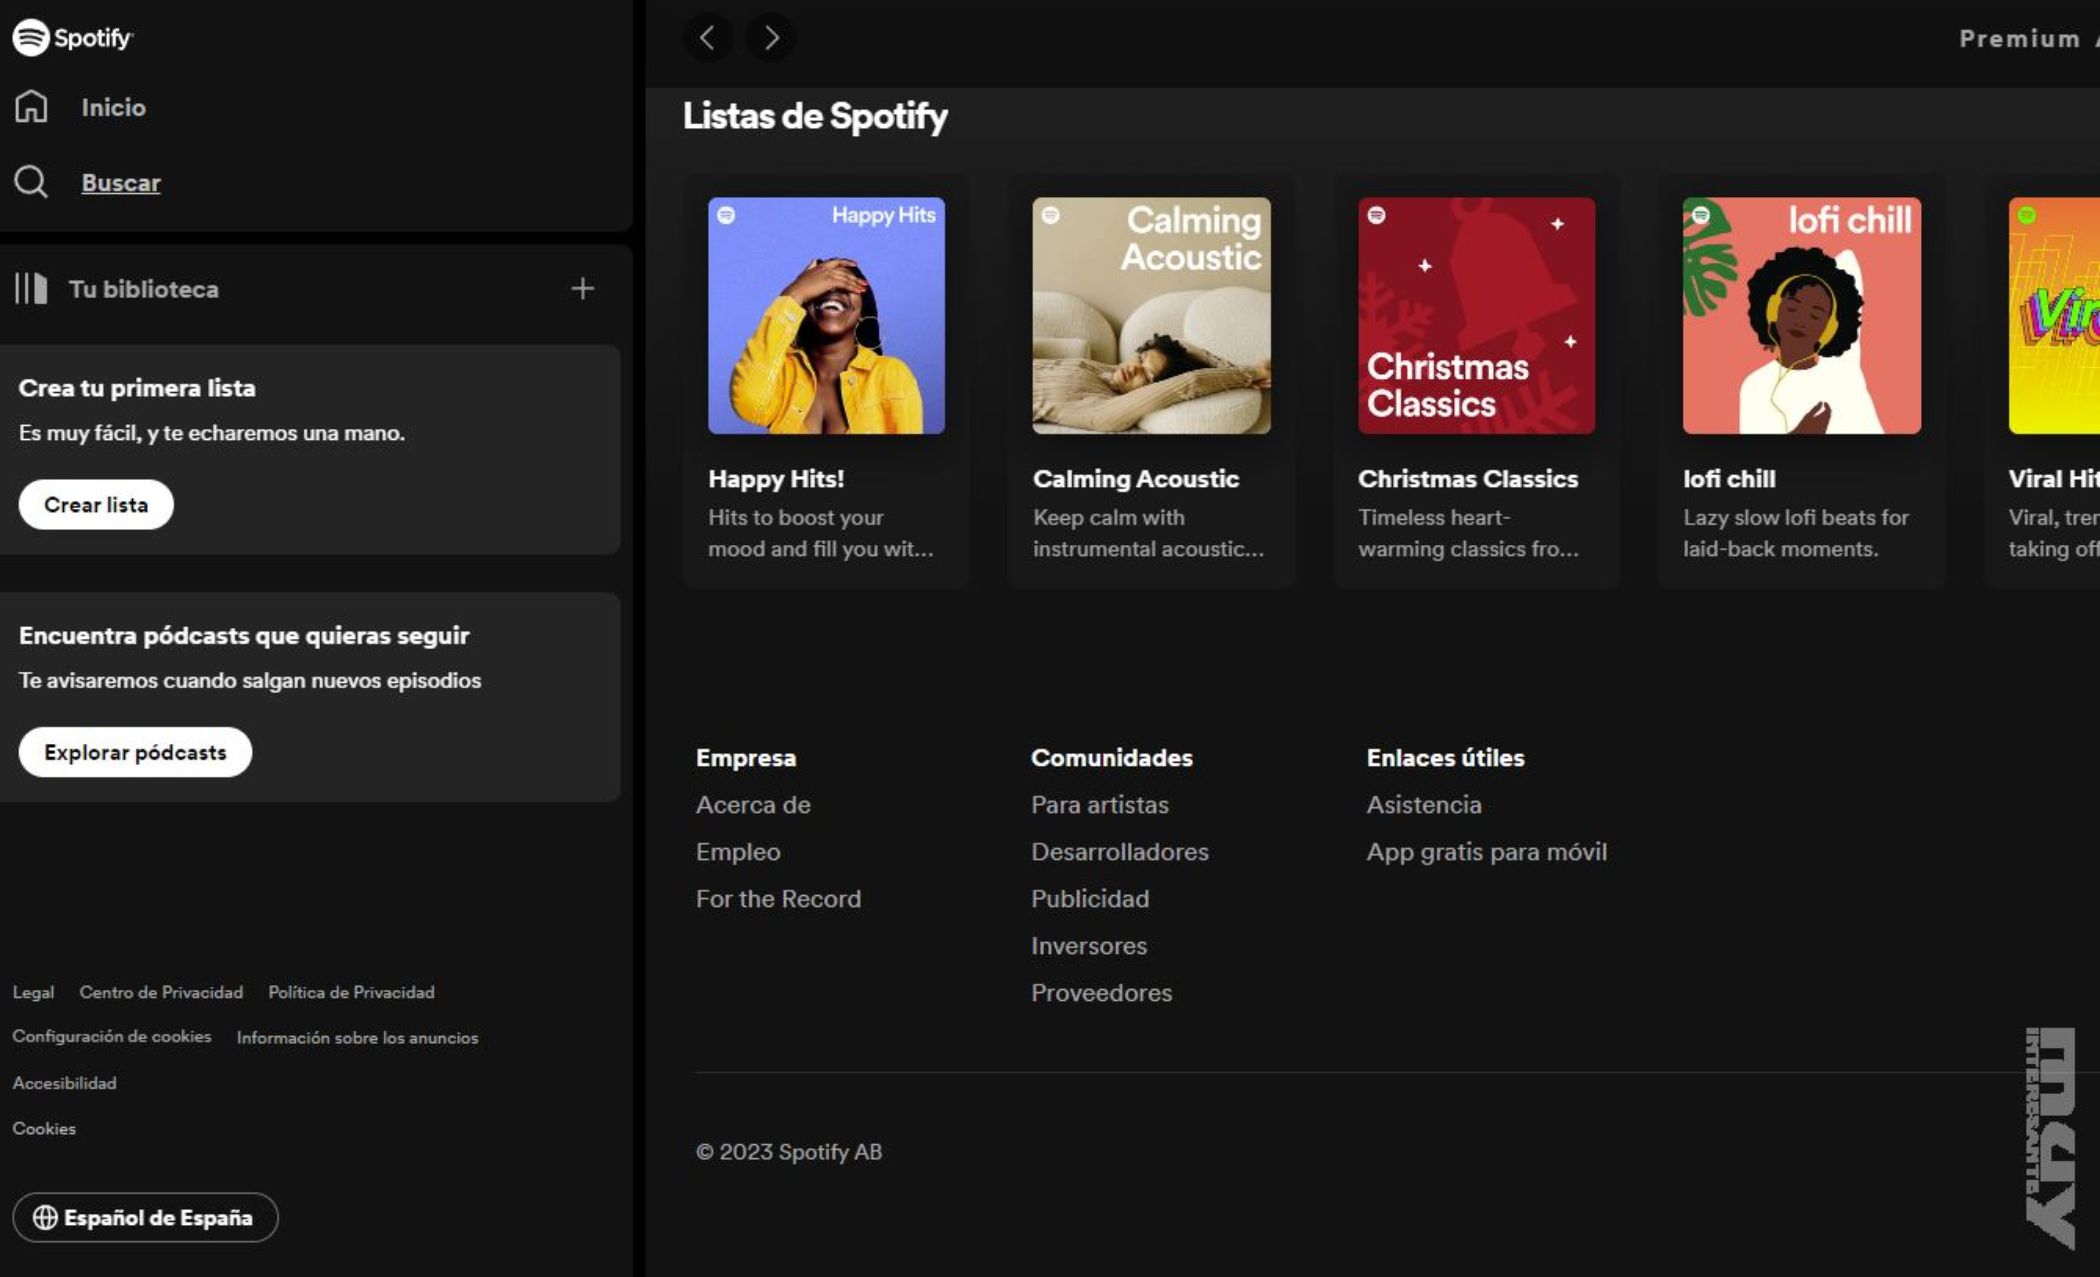Click the Para artistas link
The image size is (2100, 1277).
click(x=1100, y=804)
